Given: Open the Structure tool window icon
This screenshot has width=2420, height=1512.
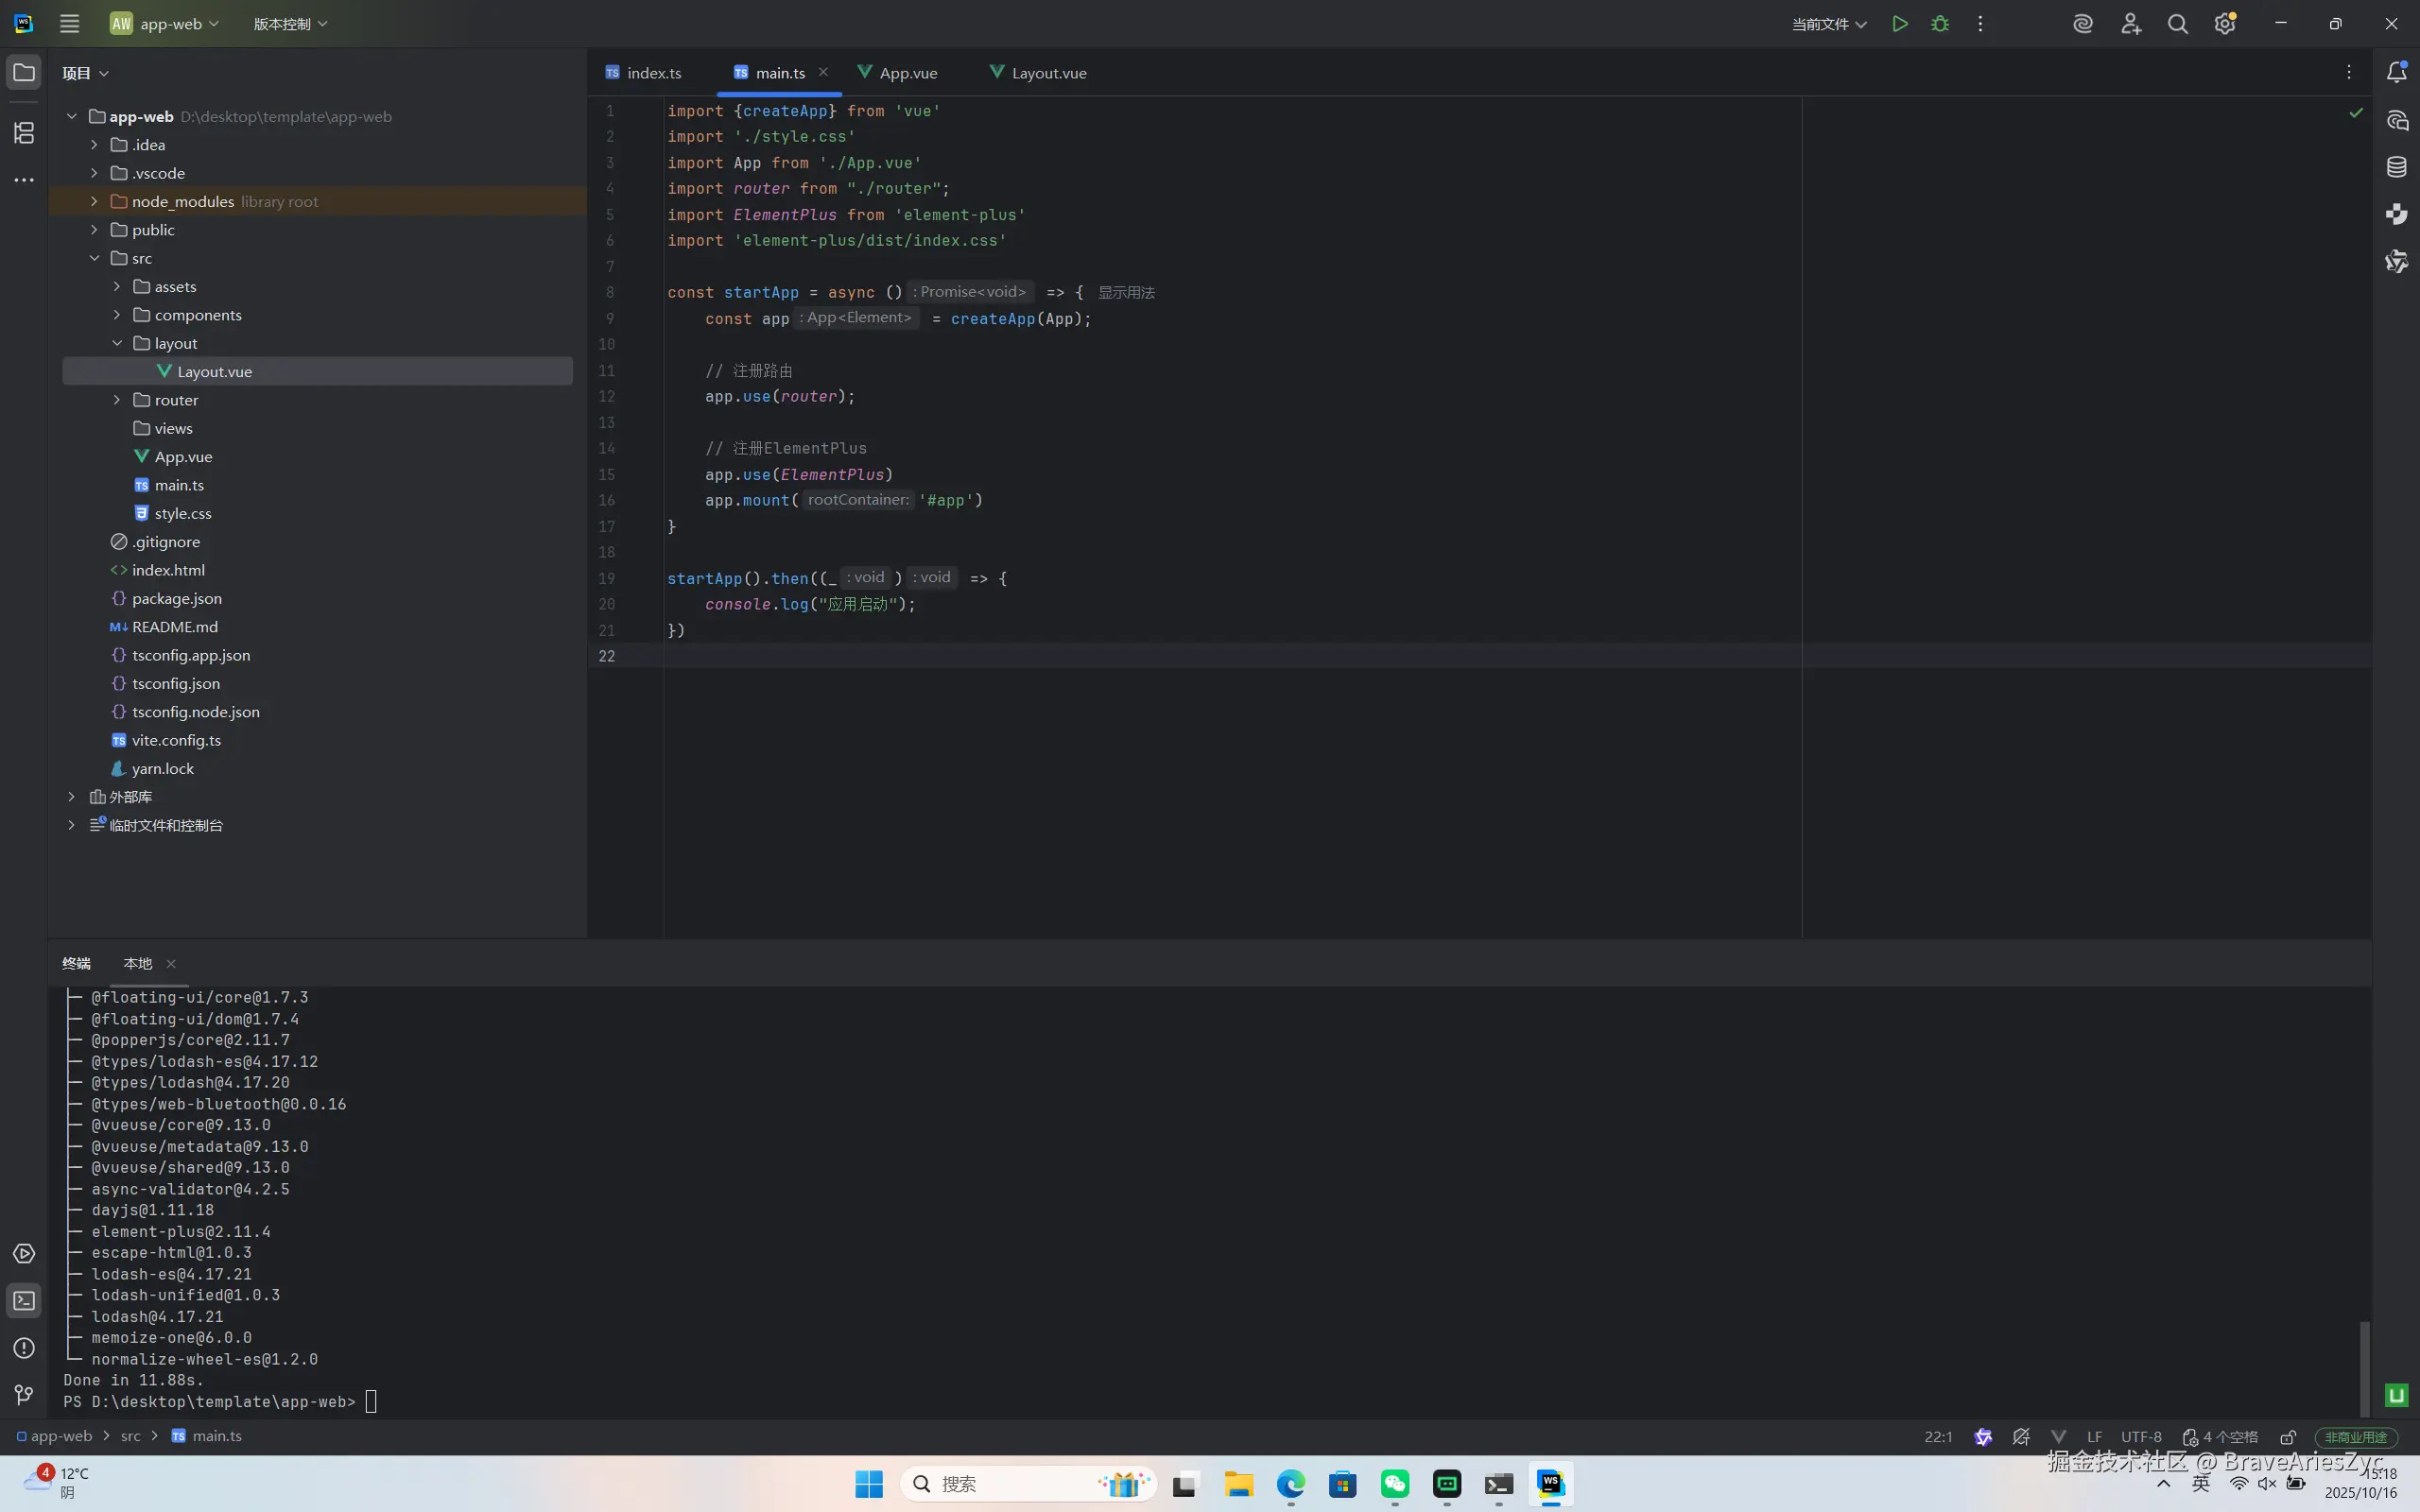Looking at the screenshot, I should click(24, 132).
